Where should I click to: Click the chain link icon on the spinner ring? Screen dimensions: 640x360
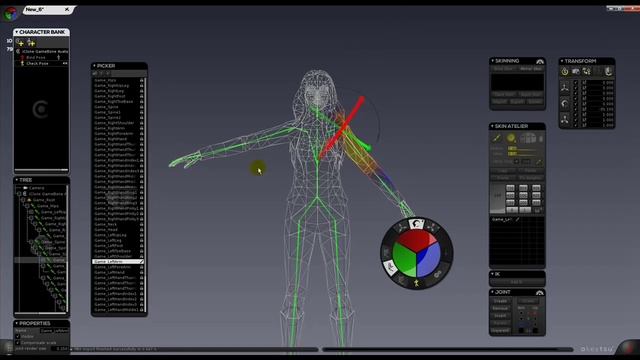click(438, 274)
